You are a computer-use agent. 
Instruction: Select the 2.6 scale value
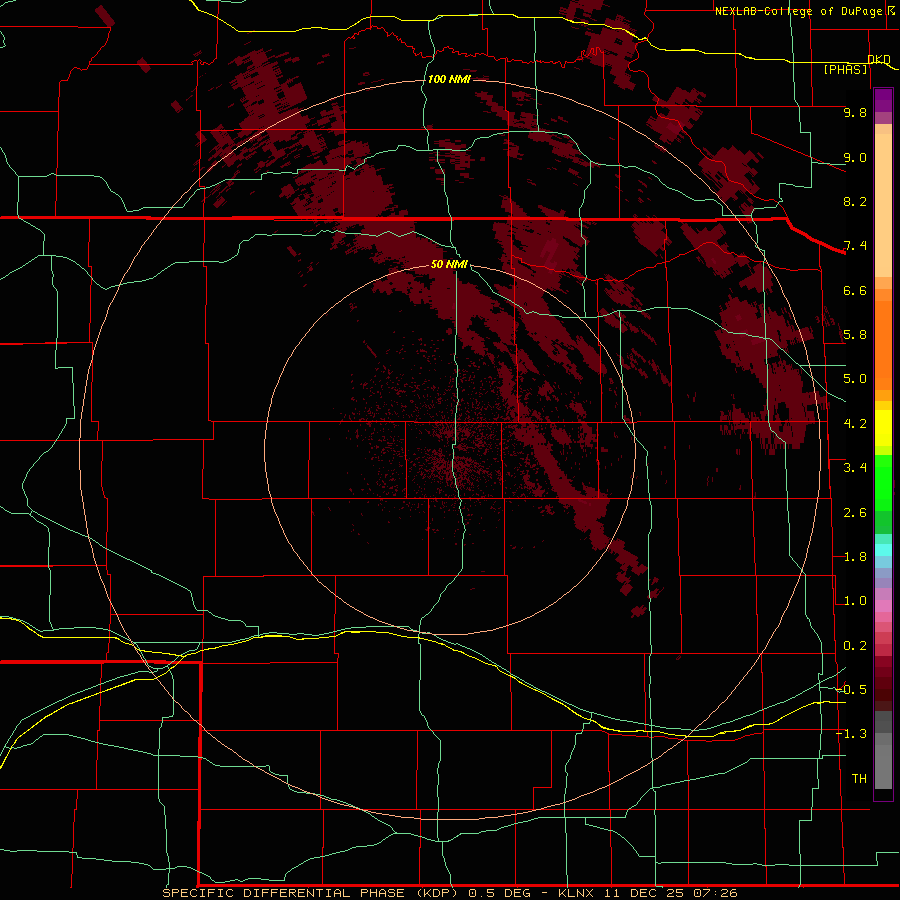coord(855,513)
